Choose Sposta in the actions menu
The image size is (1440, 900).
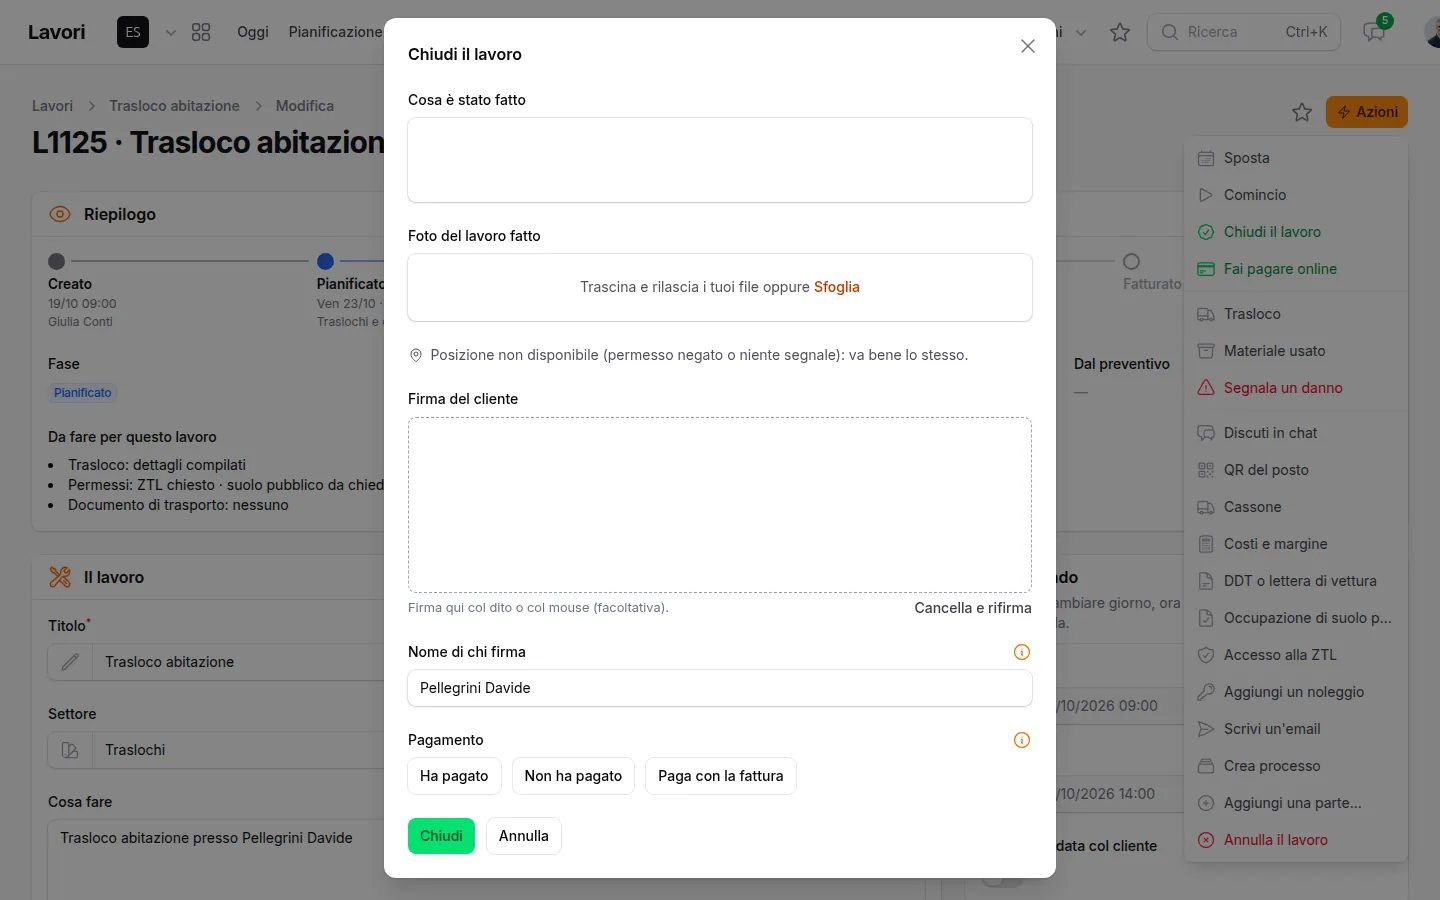(1296, 158)
